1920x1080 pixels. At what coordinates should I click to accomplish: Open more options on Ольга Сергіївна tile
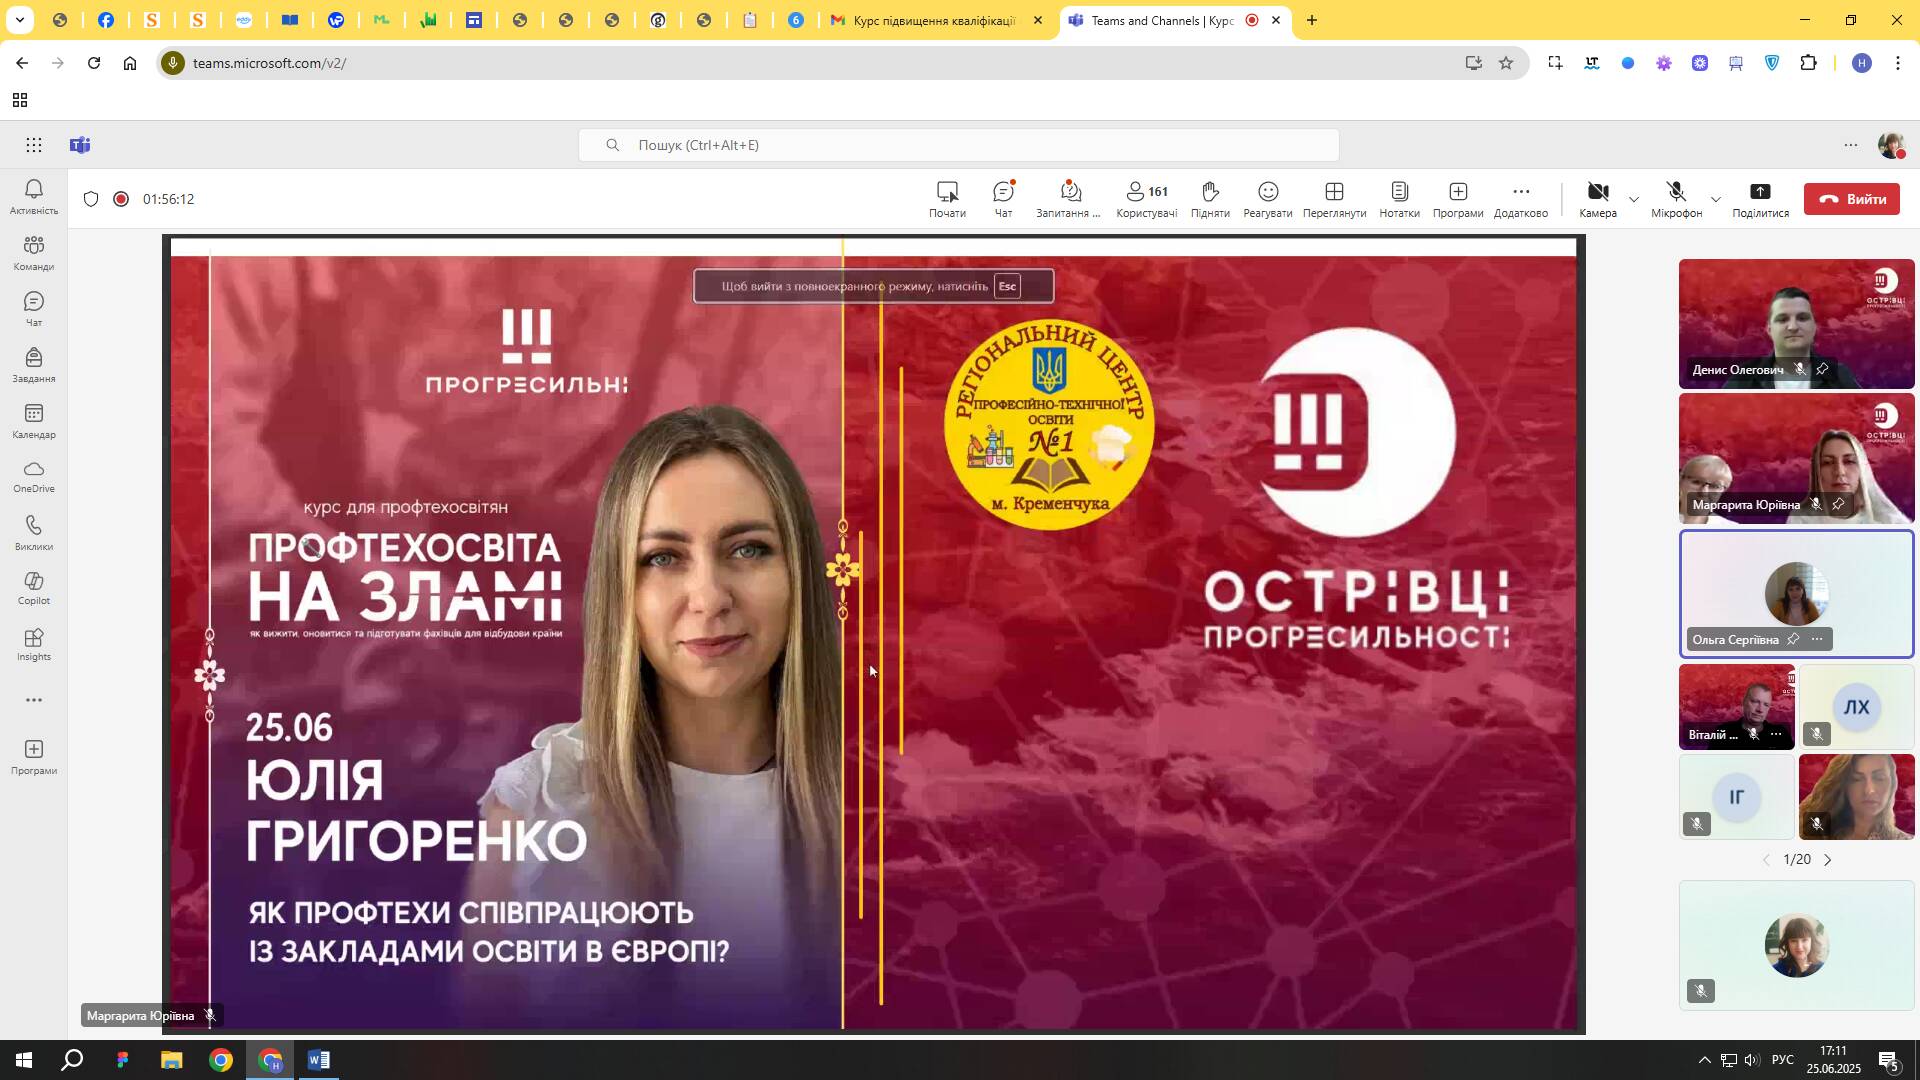pyautogui.click(x=1817, y=639)
